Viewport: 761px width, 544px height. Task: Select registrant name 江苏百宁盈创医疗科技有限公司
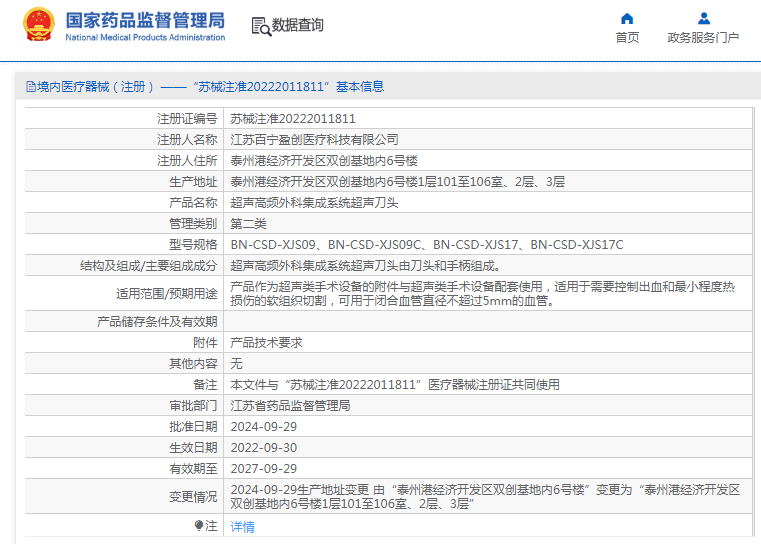[x=314, y=140]
